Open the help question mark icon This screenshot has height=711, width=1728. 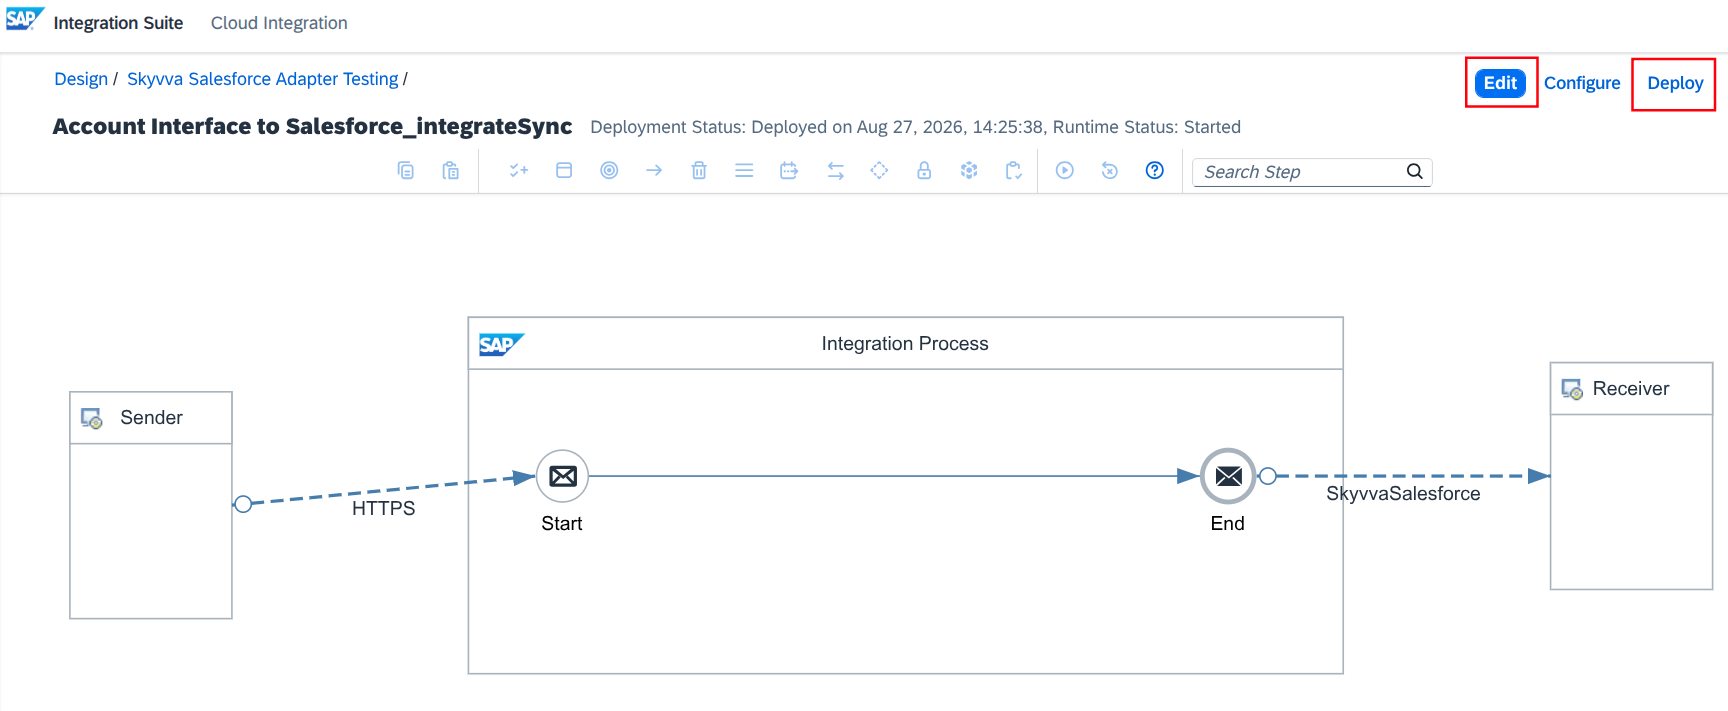pos(1154,170)
